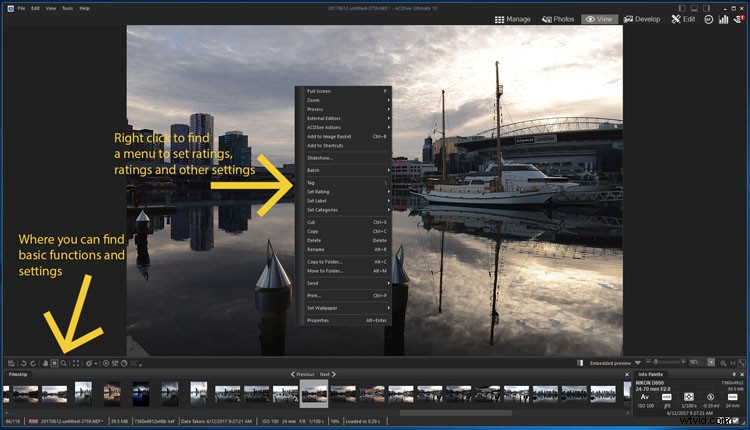
Task: Select the Filmstrip tab
Action: (18, 374)
